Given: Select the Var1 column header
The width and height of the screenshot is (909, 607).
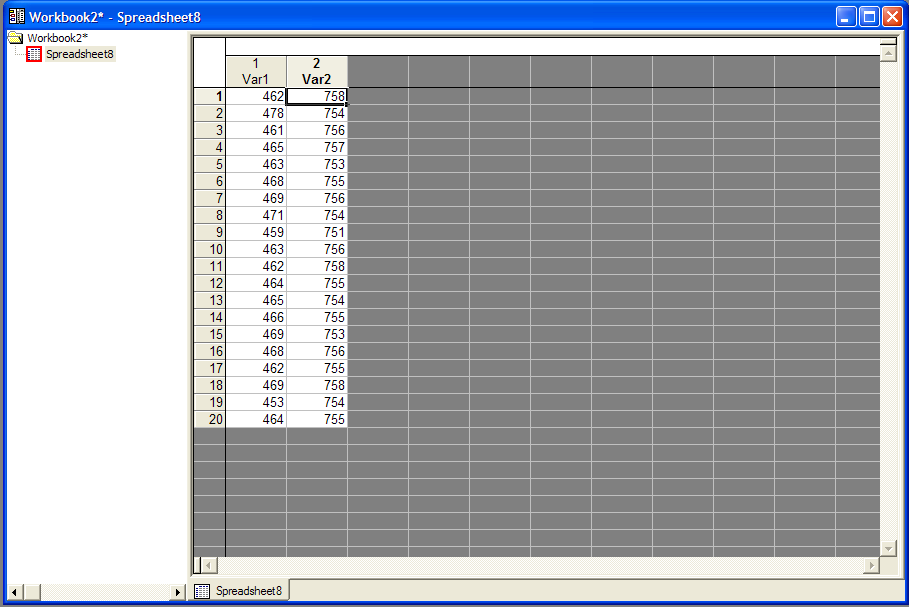Looking at the screenshot, I should tap(256, 72).
